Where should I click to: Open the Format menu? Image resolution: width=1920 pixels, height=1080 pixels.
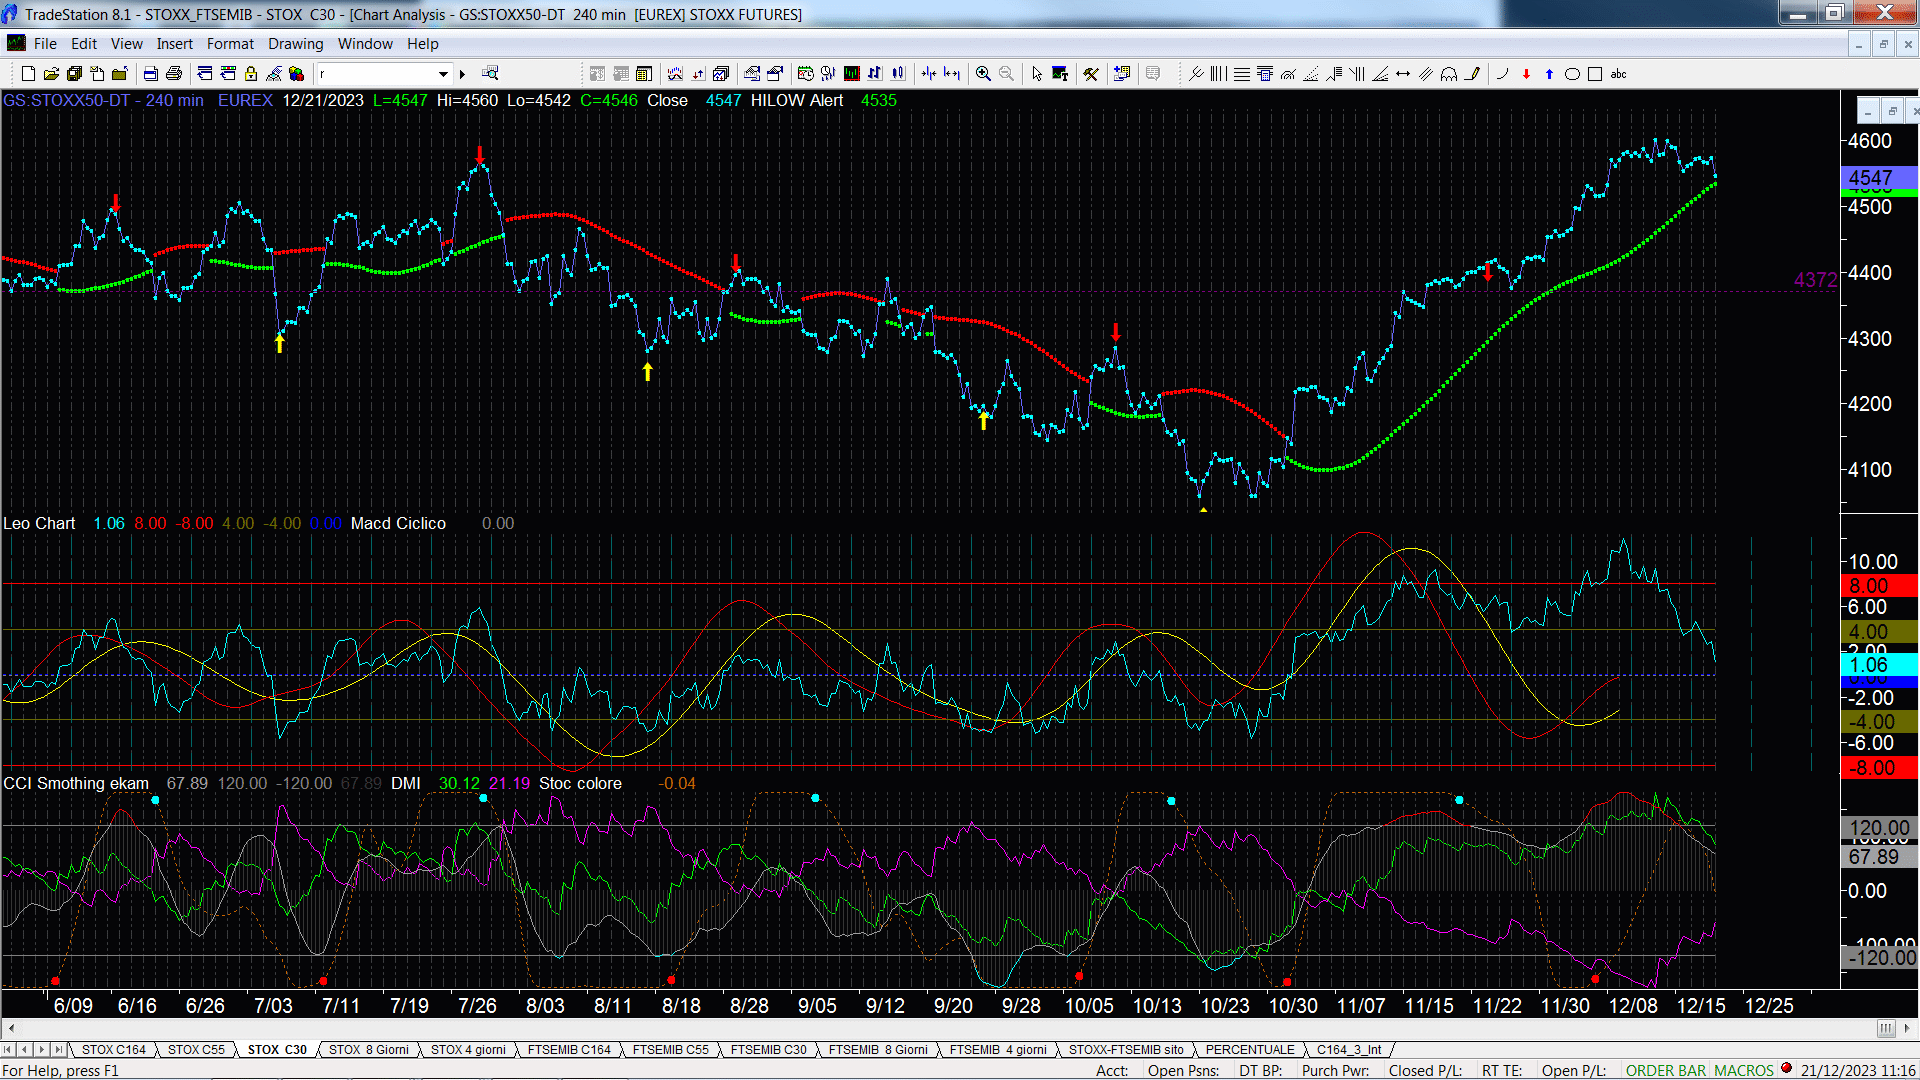tap(230, 44)
